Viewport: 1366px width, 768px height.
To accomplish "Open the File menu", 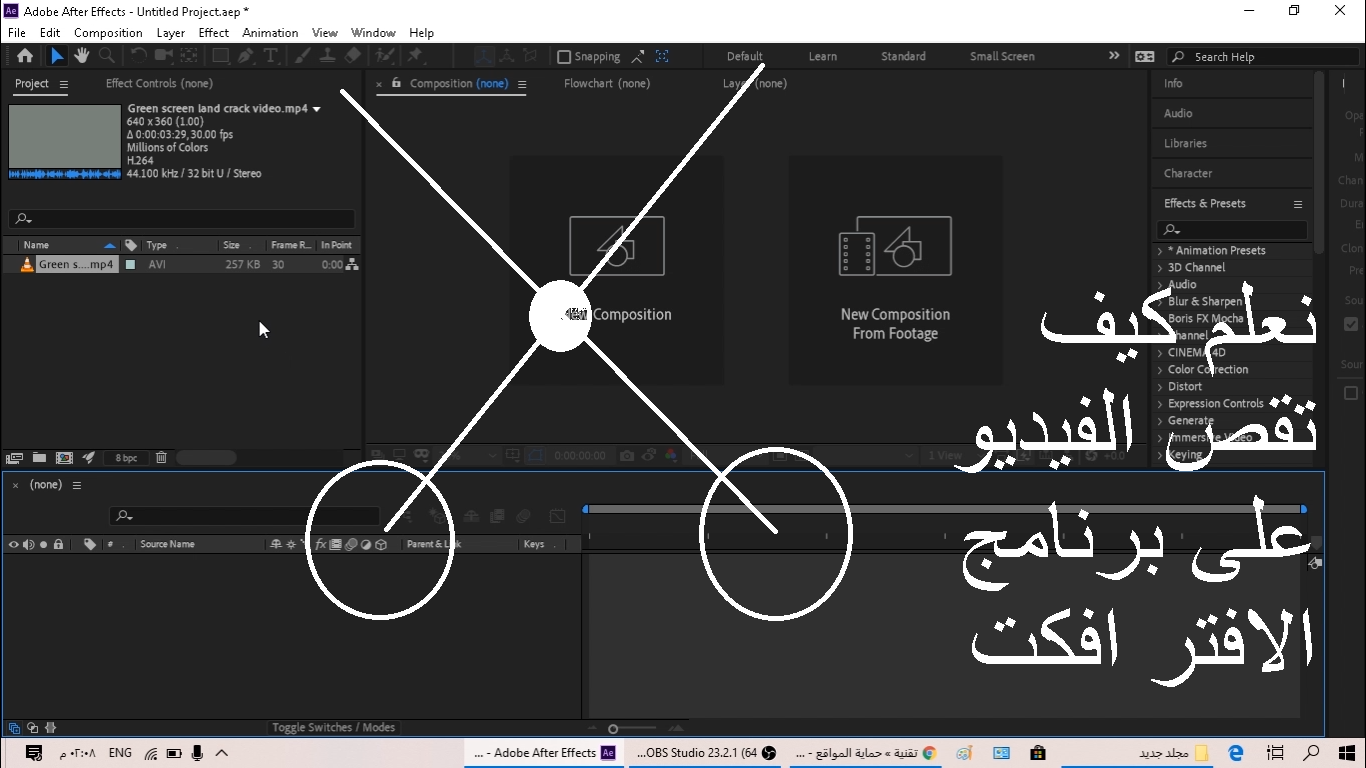I will click(17, 33).
